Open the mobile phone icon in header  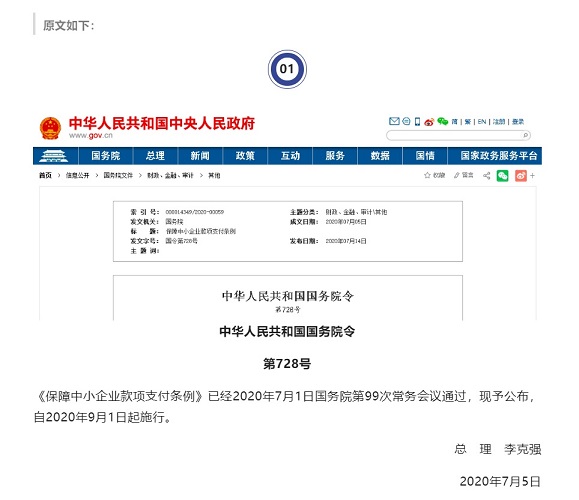(418, 121)
